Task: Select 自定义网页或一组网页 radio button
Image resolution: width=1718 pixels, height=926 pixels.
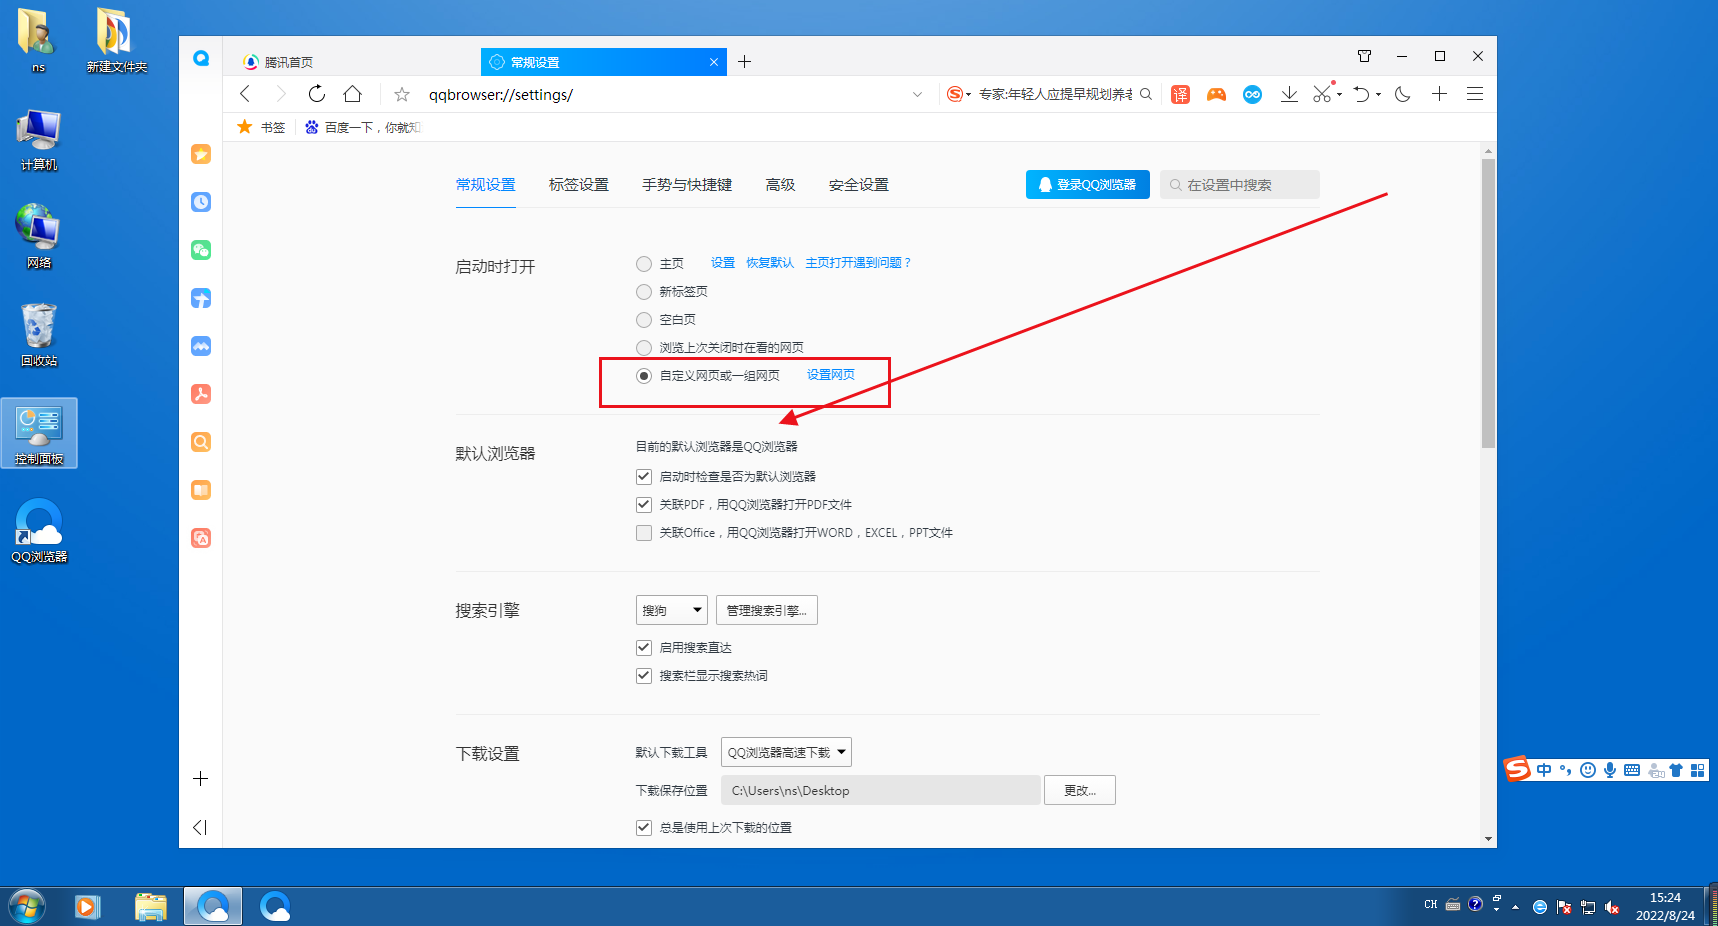Action: (x=644, y=376)
